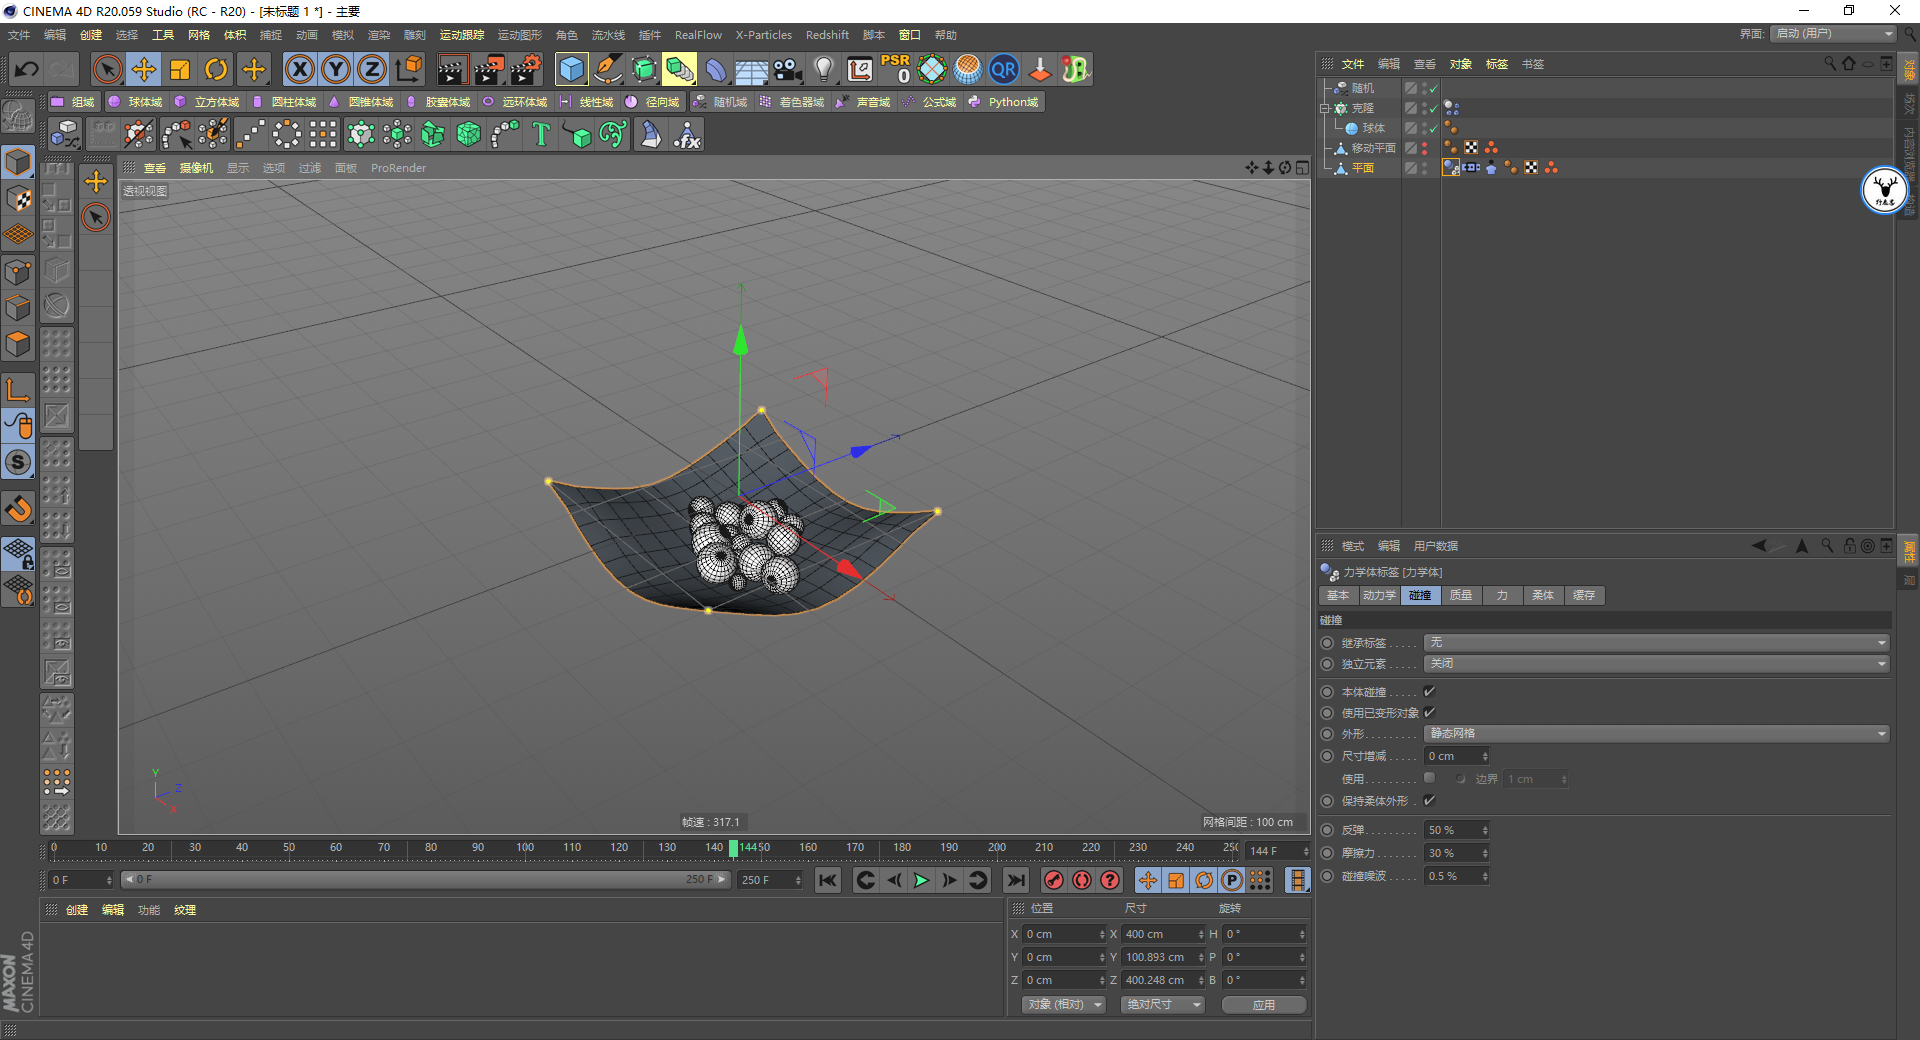Click the Cube primitive icon

[571, 69]
